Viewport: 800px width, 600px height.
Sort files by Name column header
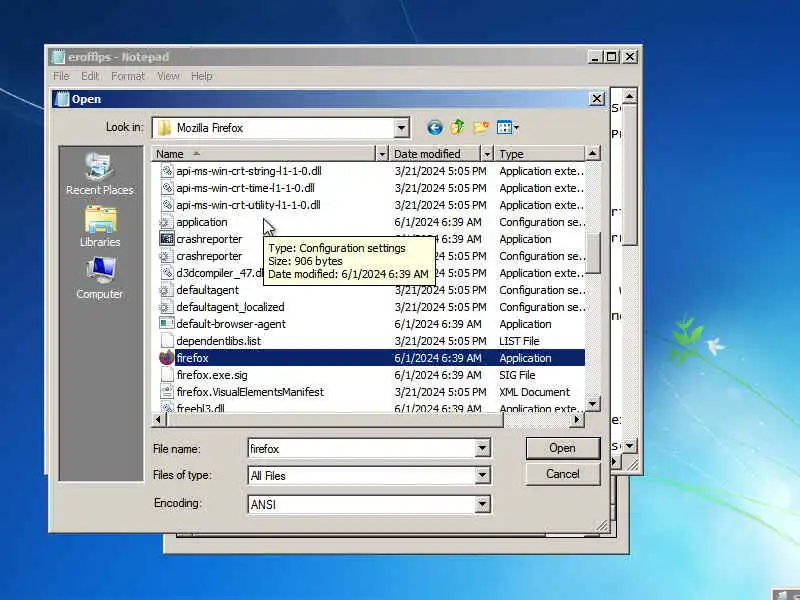pos(264,154)
